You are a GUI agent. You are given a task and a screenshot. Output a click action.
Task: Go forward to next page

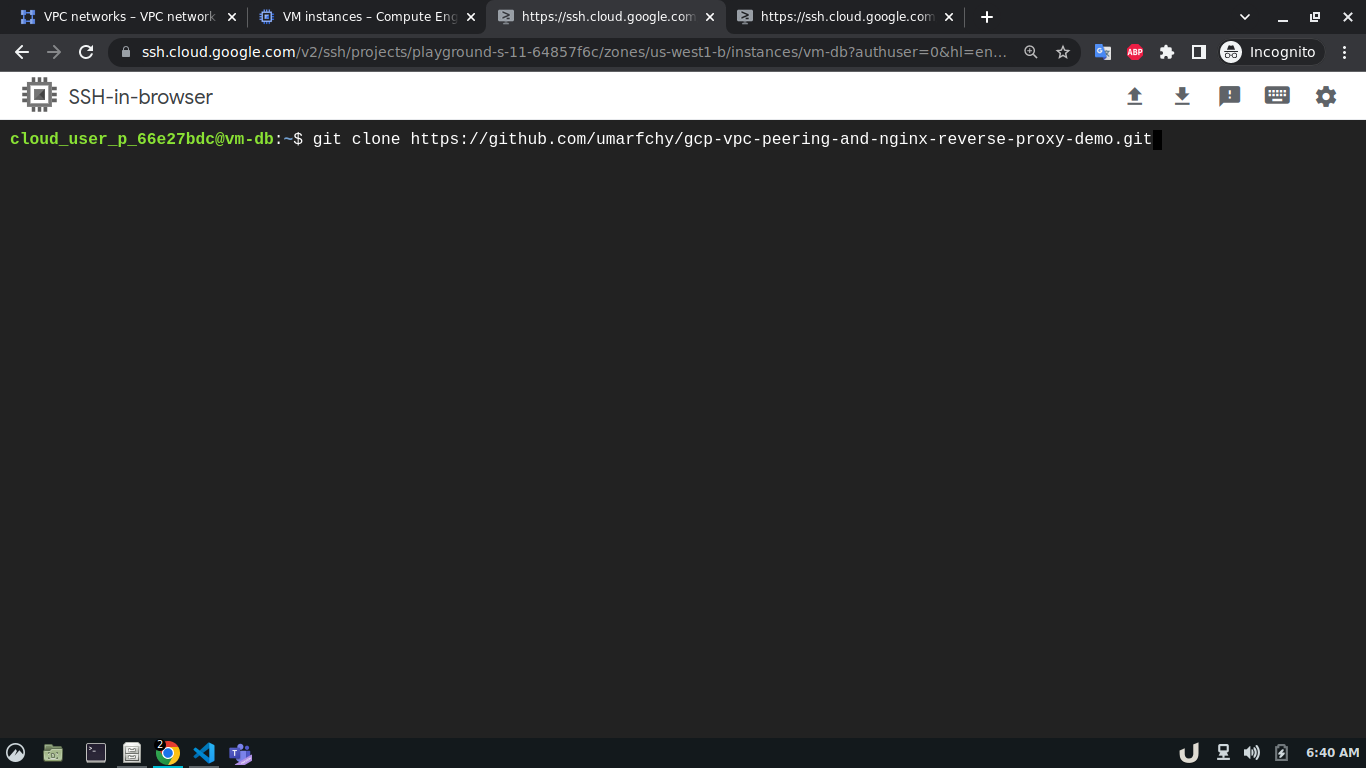[x=54, y=52]
